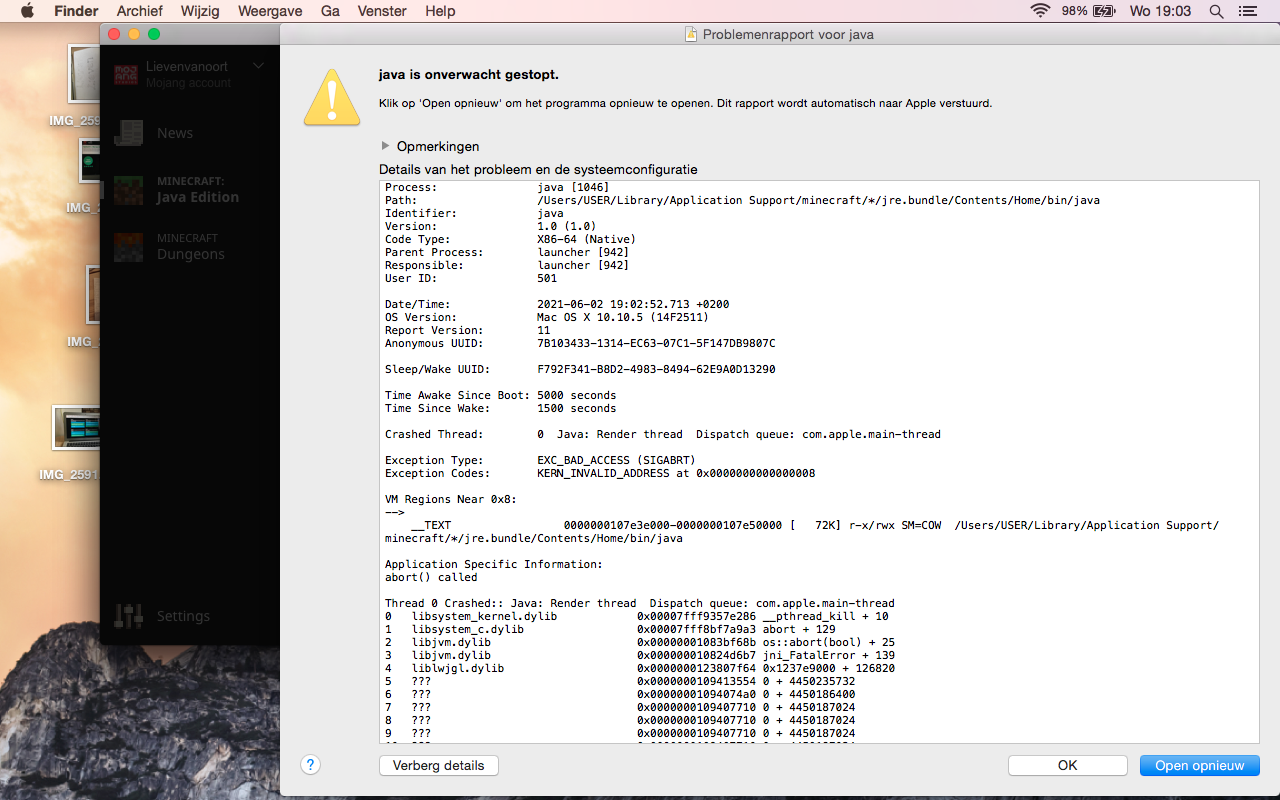This screenshot has height=800, width=1280.
Task: Open the Ga menu
Action: (330, 11)
